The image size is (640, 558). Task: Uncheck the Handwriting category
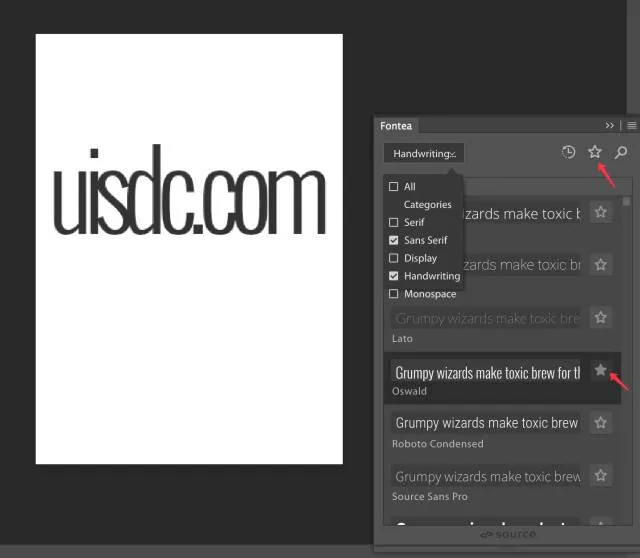[x=393, y=276]
